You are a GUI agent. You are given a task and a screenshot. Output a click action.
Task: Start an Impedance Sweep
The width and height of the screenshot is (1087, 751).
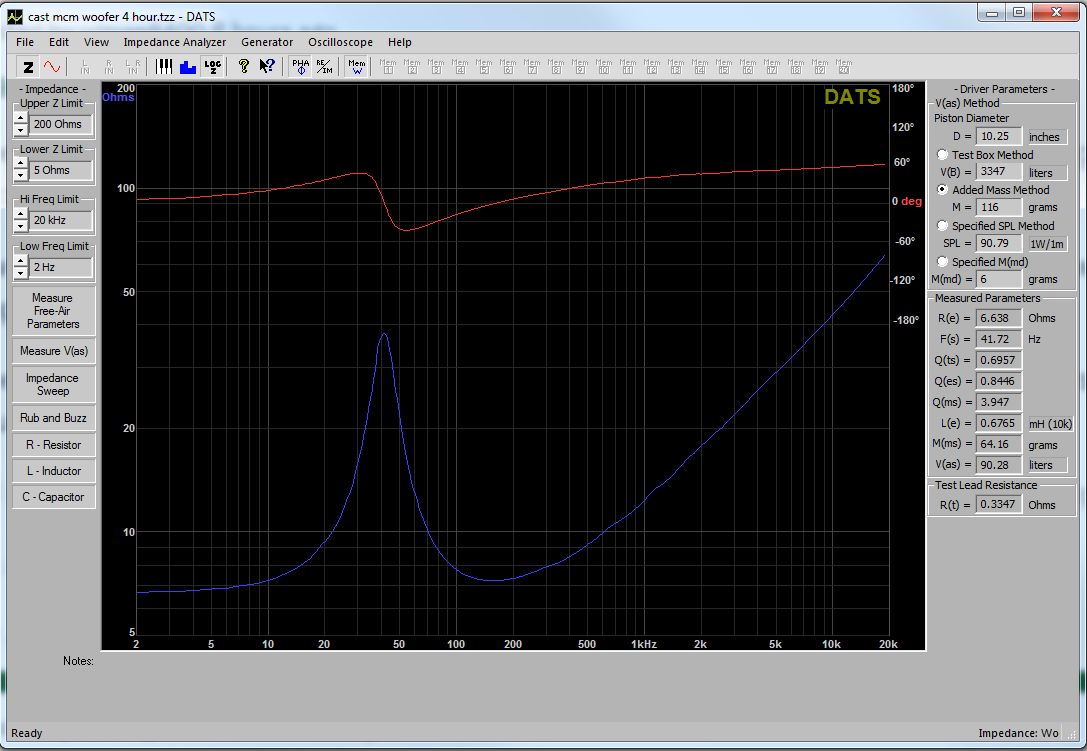pos(53,384)
